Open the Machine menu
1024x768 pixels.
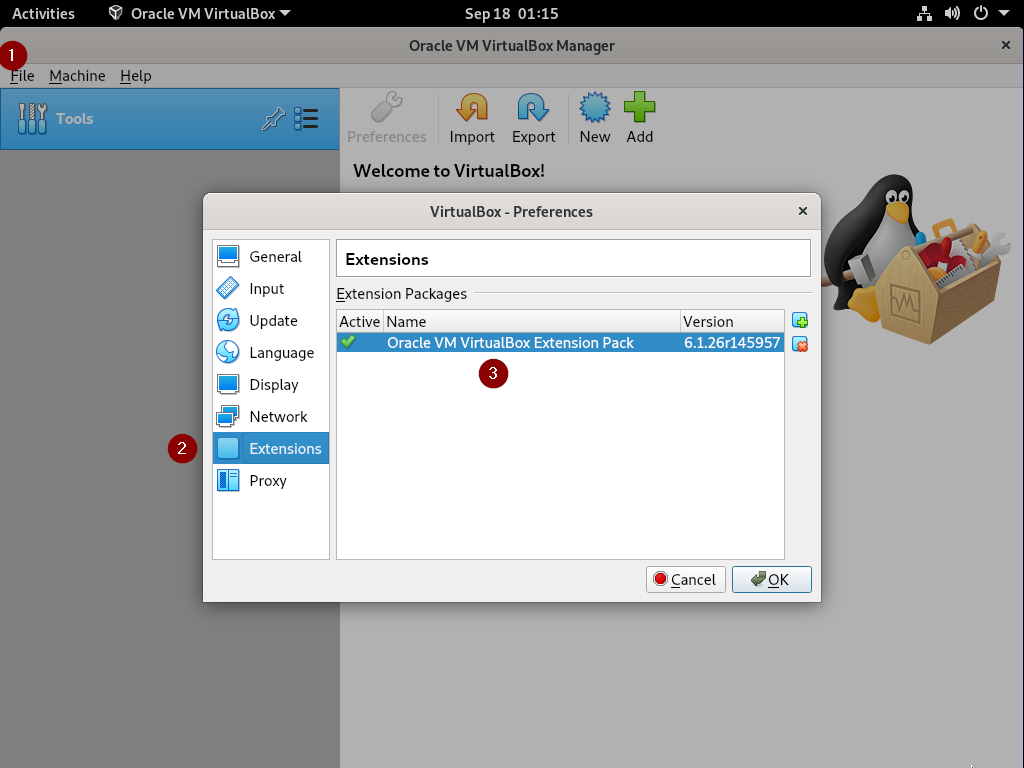(77, 76)
